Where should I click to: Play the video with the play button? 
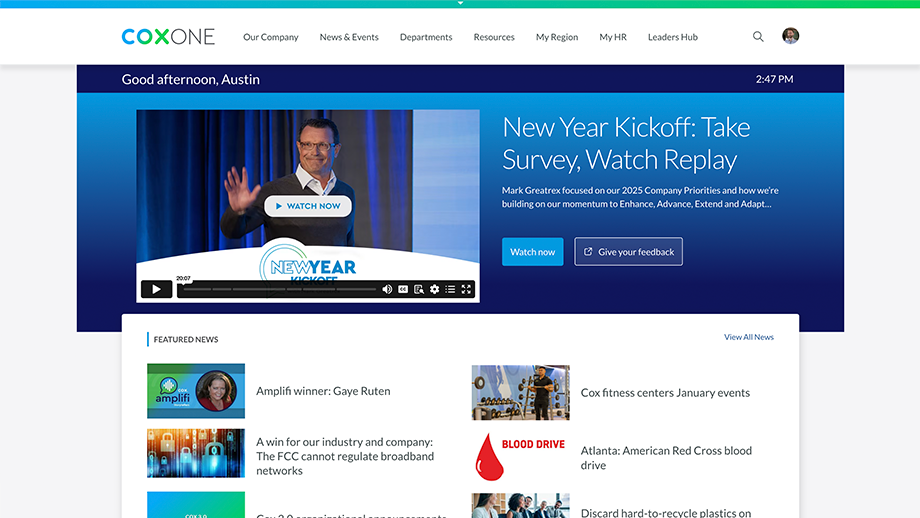[156, 289]
